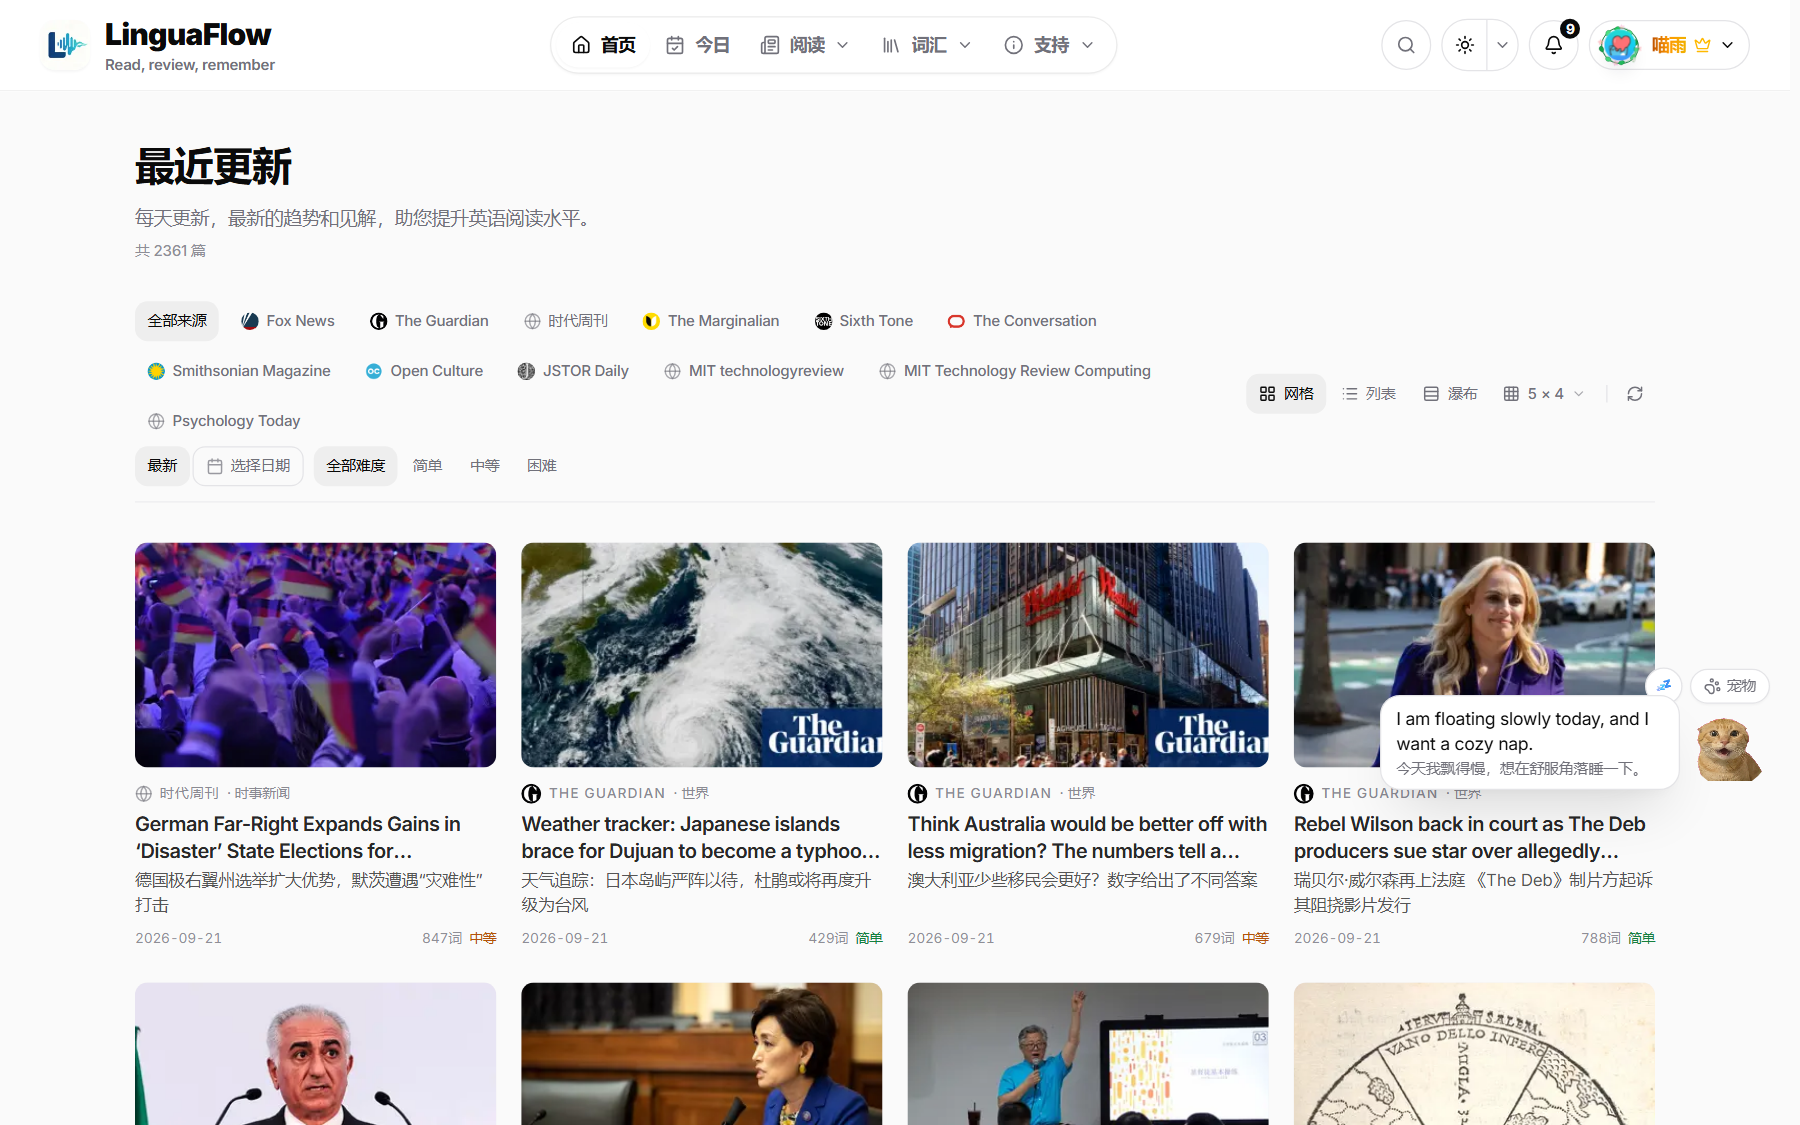Expand the theme options chevron
Viewport: 1800px width, 1125px height.
click(1502, 45)
